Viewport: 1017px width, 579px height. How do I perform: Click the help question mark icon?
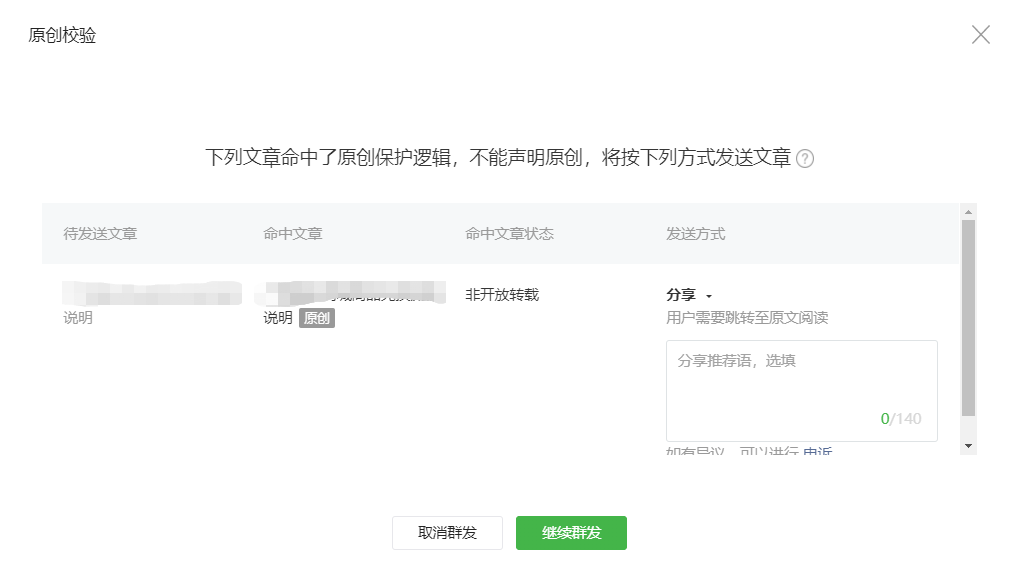coord(805,159)
